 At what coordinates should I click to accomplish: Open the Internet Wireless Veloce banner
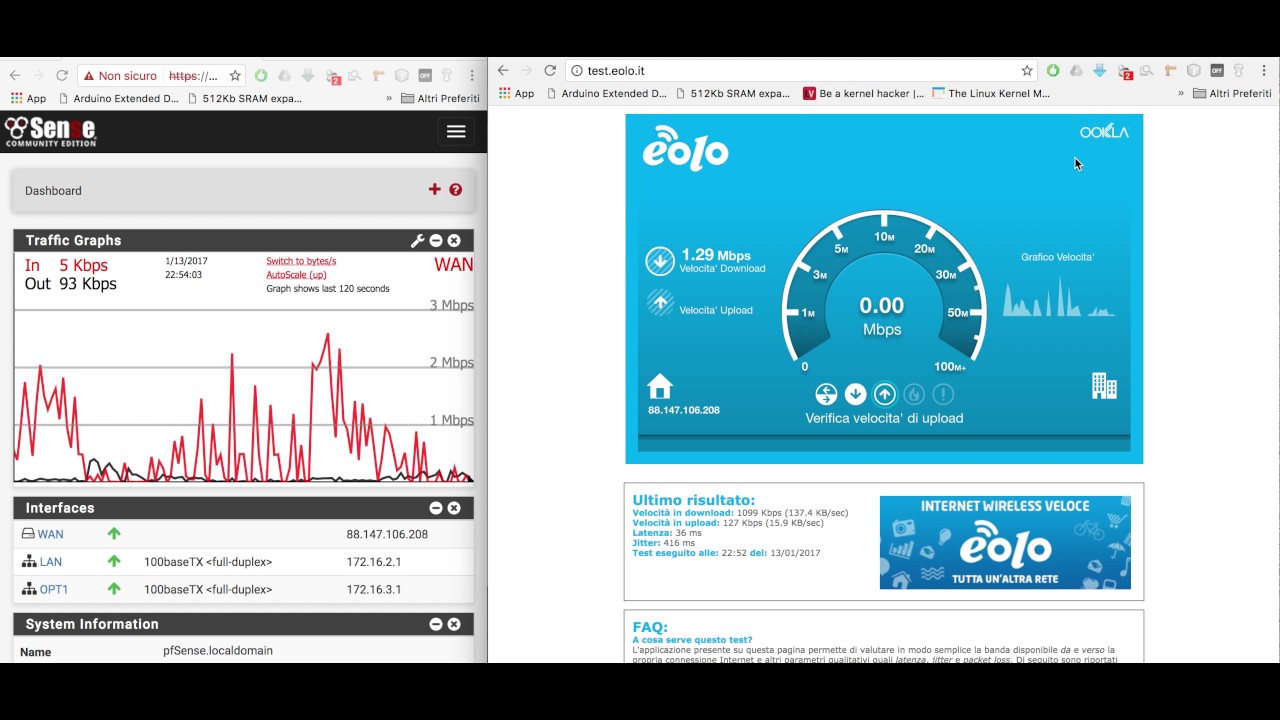tap(1005, 543)
